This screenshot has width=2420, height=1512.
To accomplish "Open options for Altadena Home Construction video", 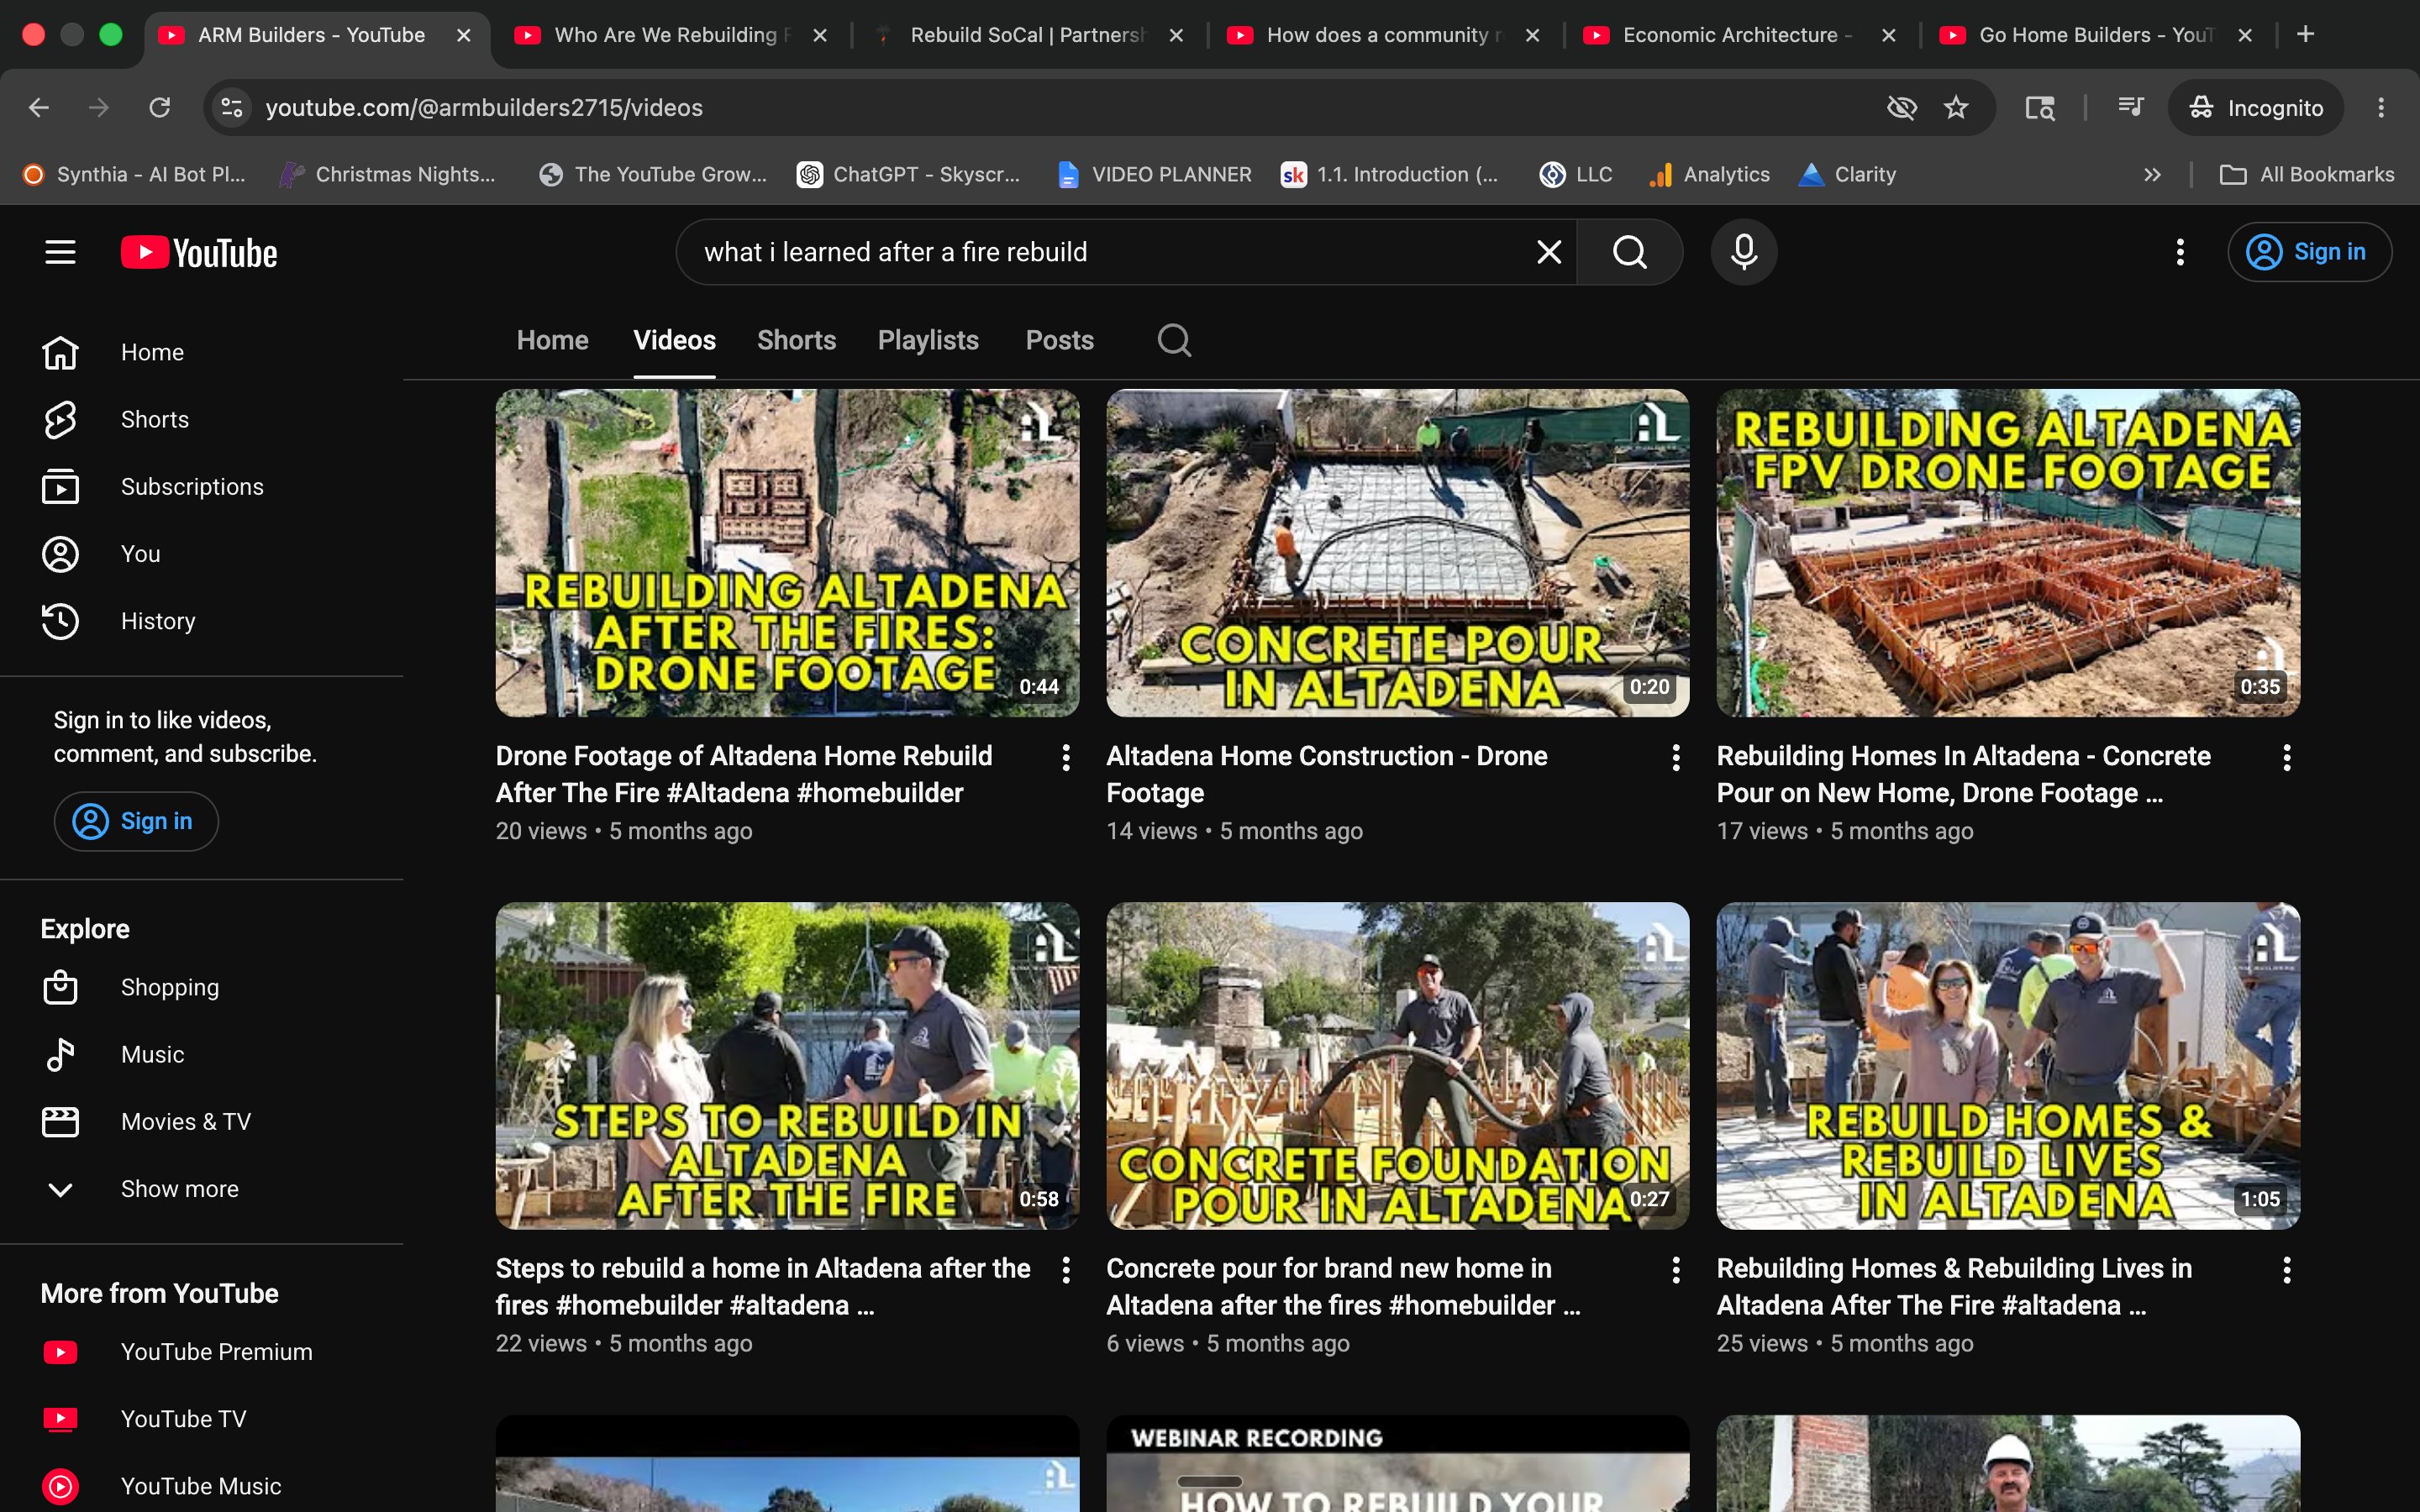I will (1676, 757).
